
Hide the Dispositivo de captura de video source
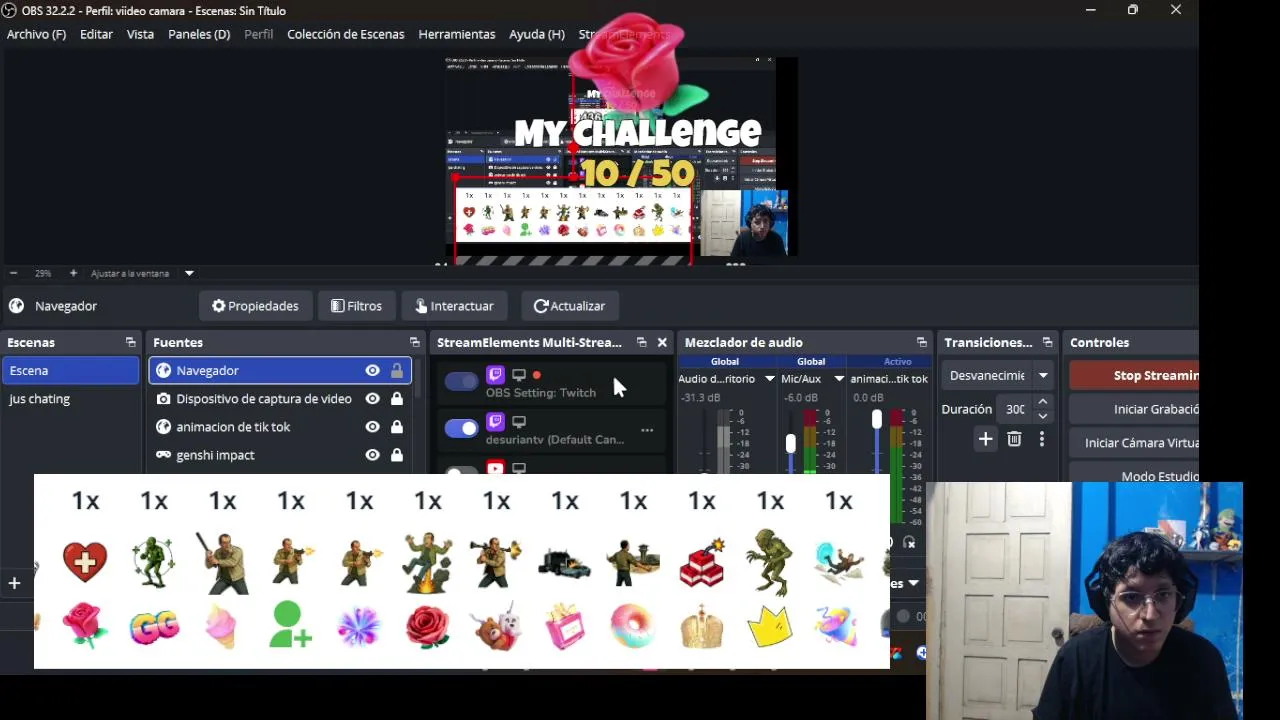tap(372, 399)
